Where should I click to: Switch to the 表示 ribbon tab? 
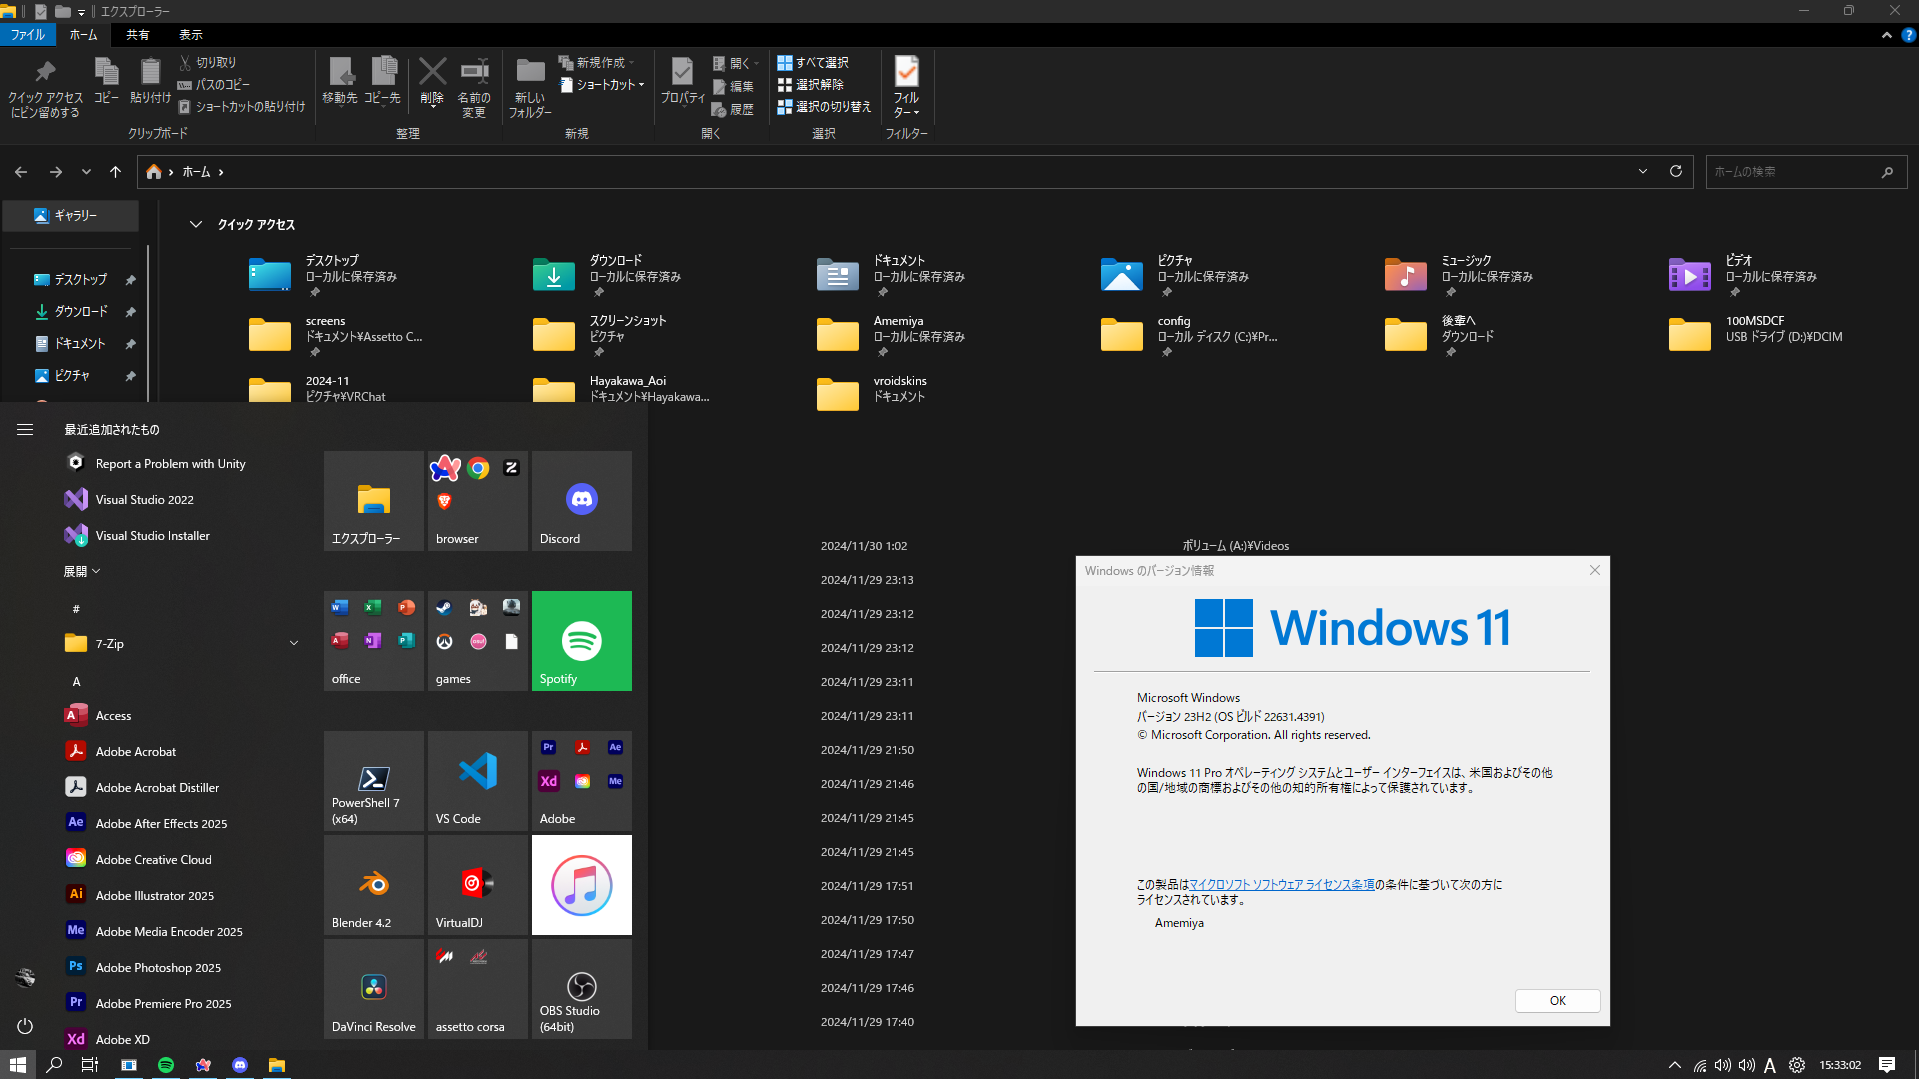191,35
